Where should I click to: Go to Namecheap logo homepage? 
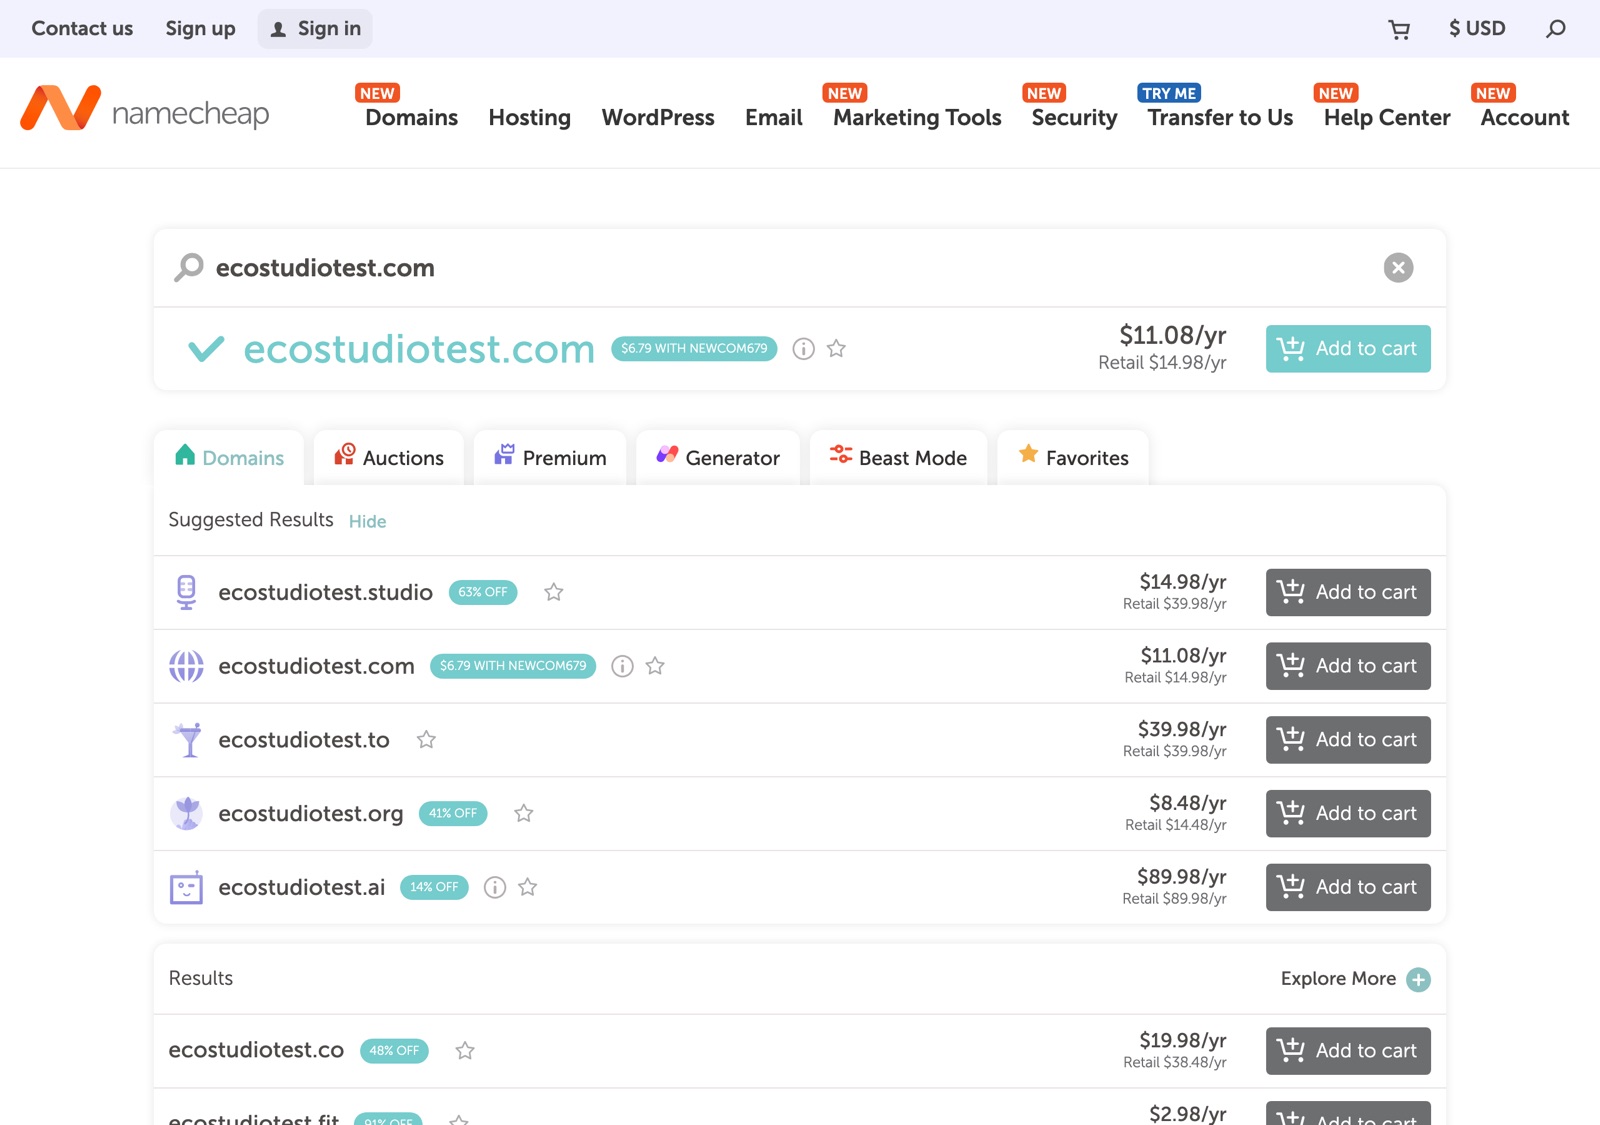click(x=145, y=109)
